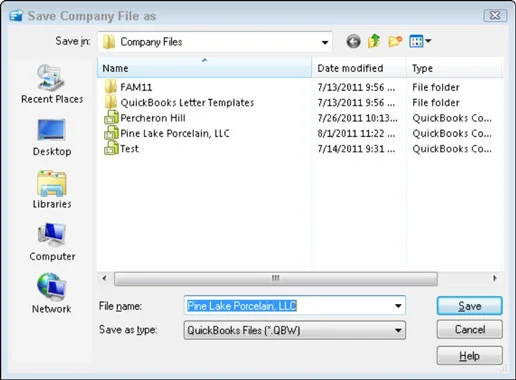Open Recent Places in sidebar
This screenshot has width=516, height=380.
pyautogui.click(x=52, y=84)
